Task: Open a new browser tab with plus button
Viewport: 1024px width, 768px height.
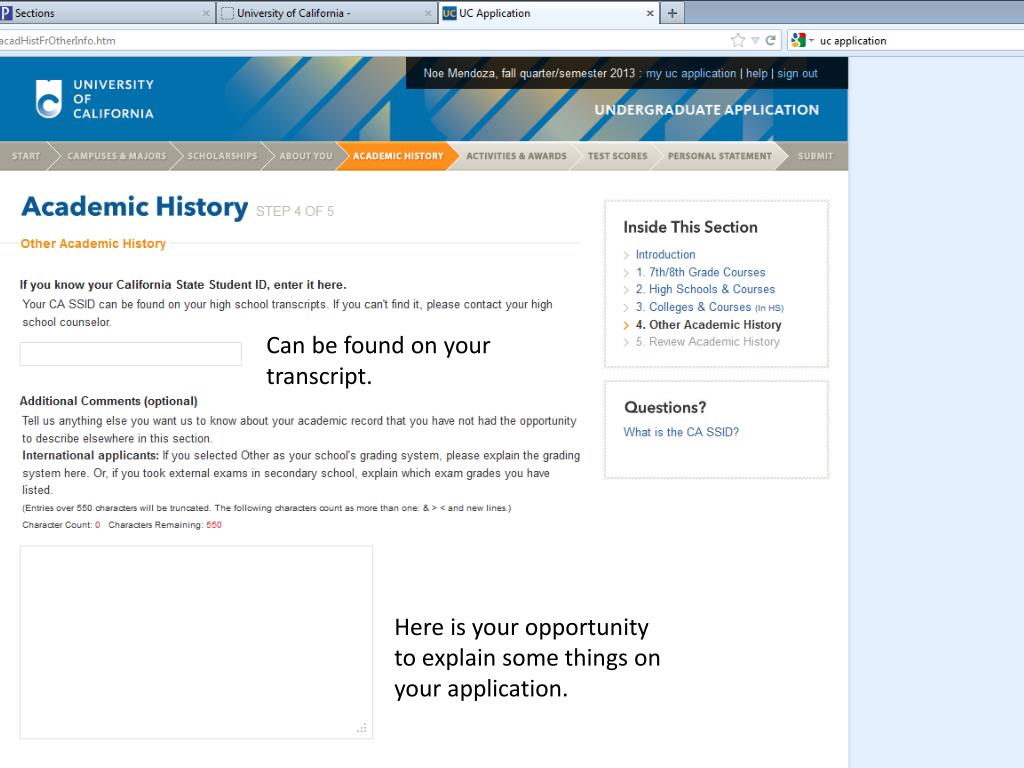Action: (672, 13)
